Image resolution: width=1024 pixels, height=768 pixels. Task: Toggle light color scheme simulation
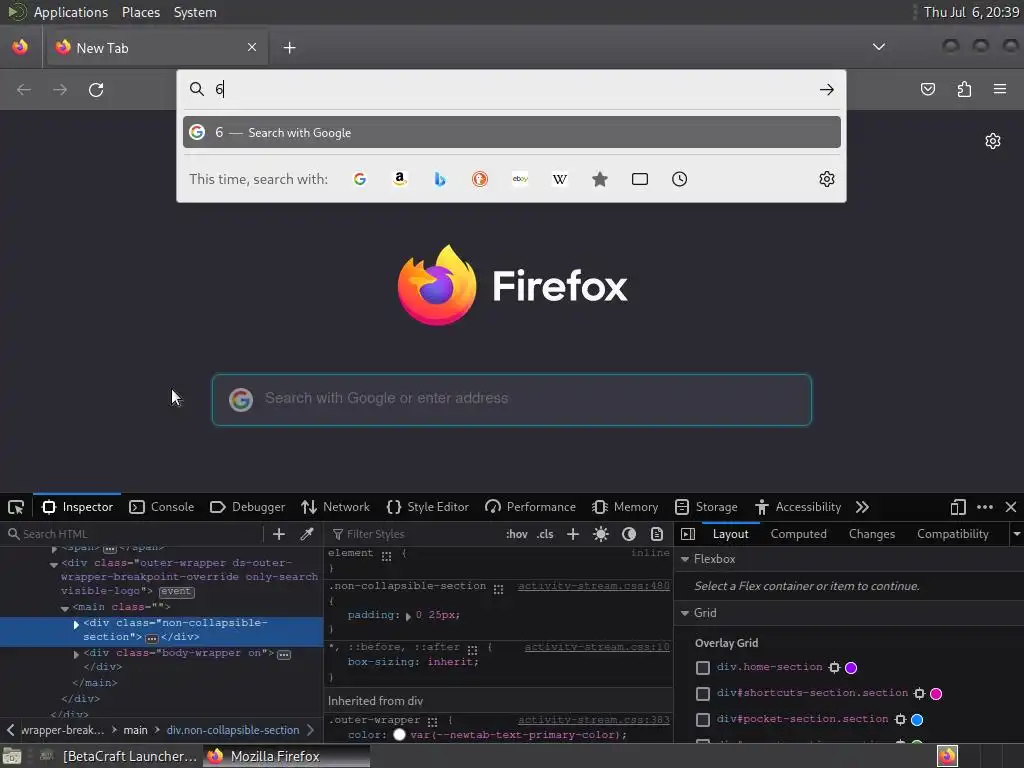(x=601, y=534)
